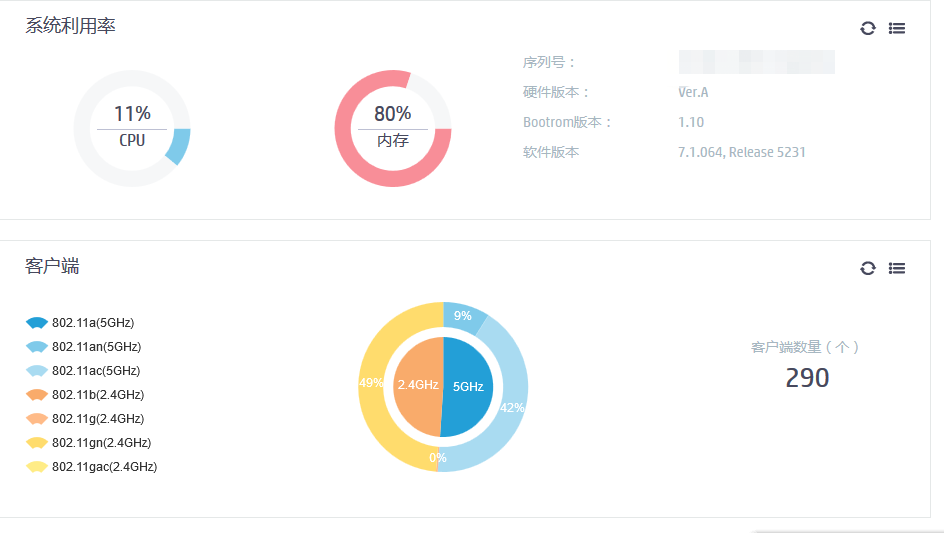
Task: Toggle 802.11b(2.4GHz) legend icon
Action: click(x=37, y=395)
